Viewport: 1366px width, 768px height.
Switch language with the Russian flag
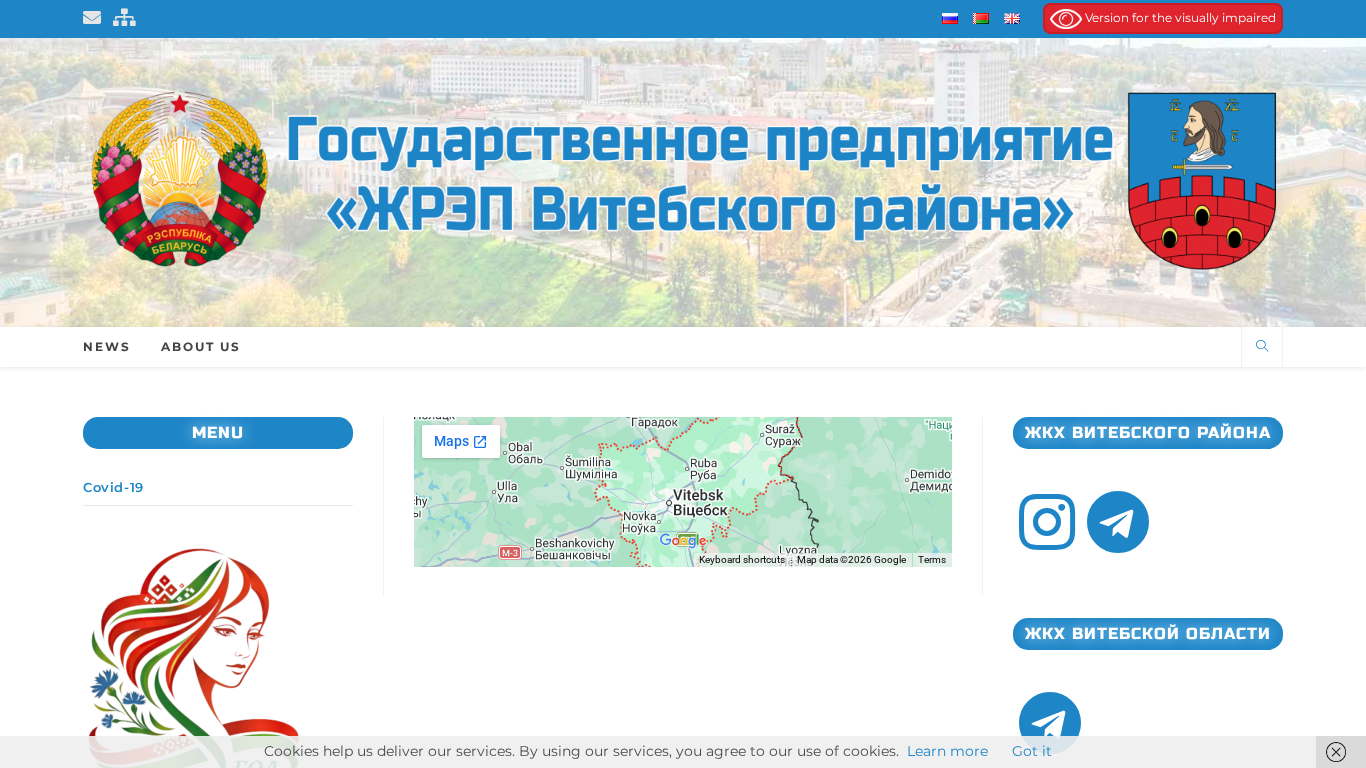(x=950, y=18)
